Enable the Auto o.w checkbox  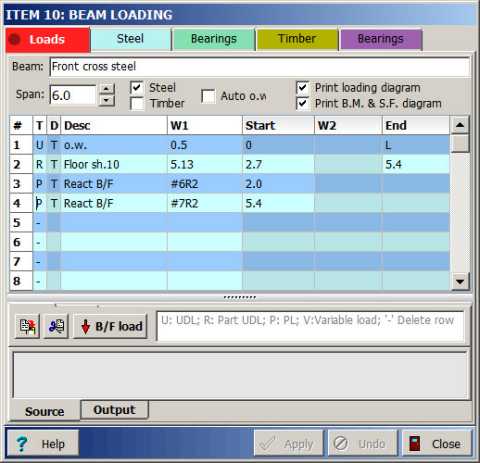click(208, 96)
